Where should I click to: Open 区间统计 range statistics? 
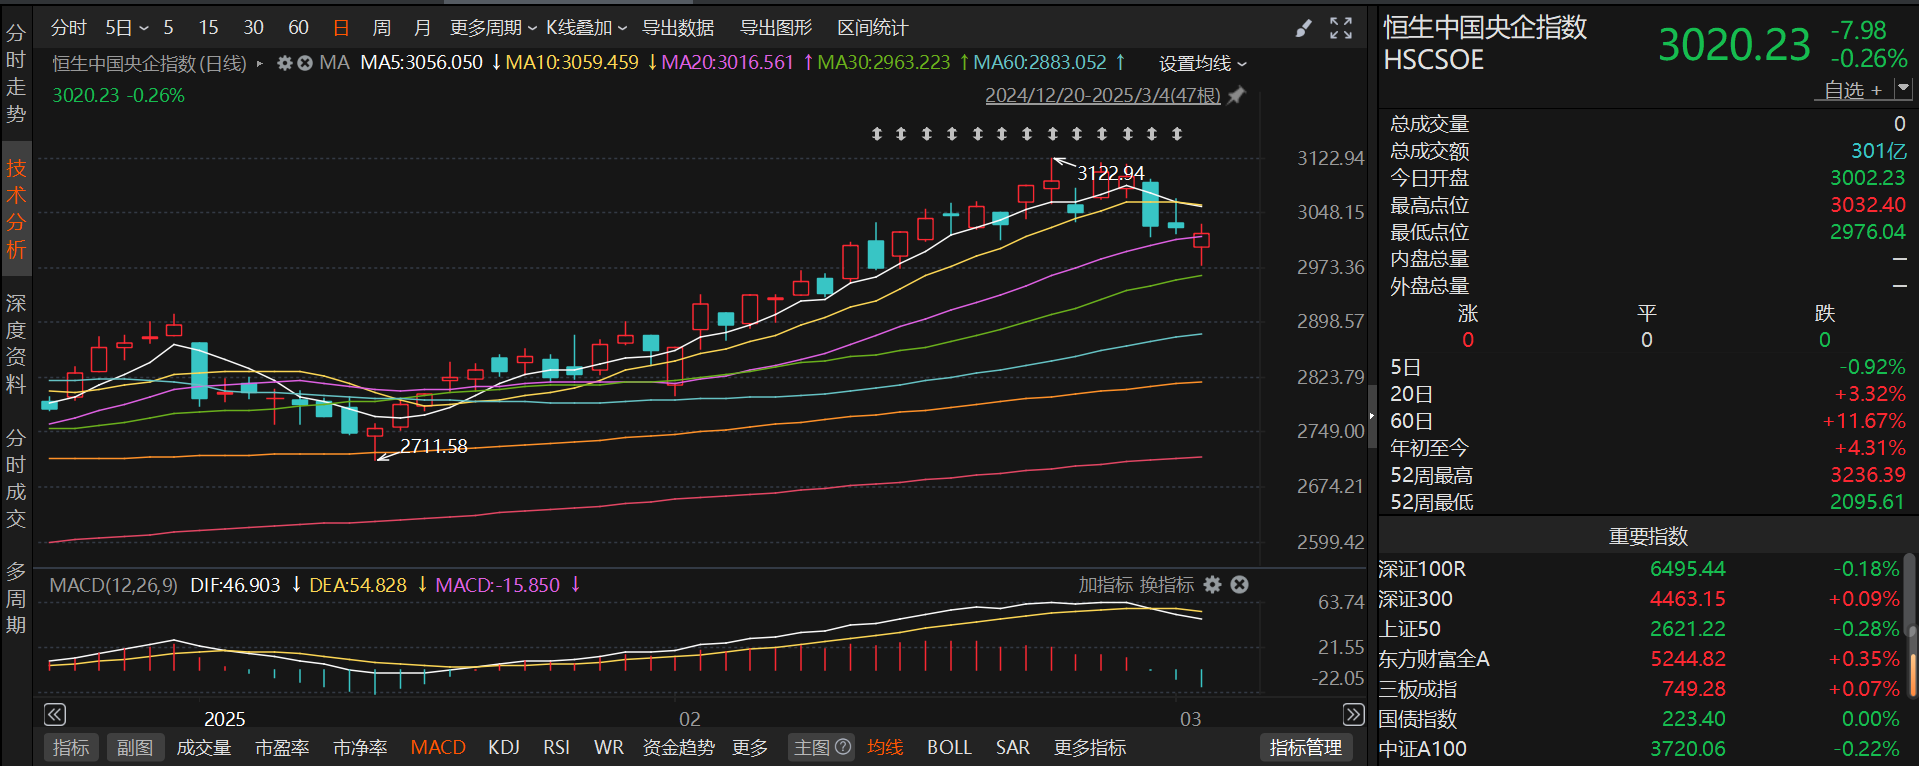(x=873, y=28)
